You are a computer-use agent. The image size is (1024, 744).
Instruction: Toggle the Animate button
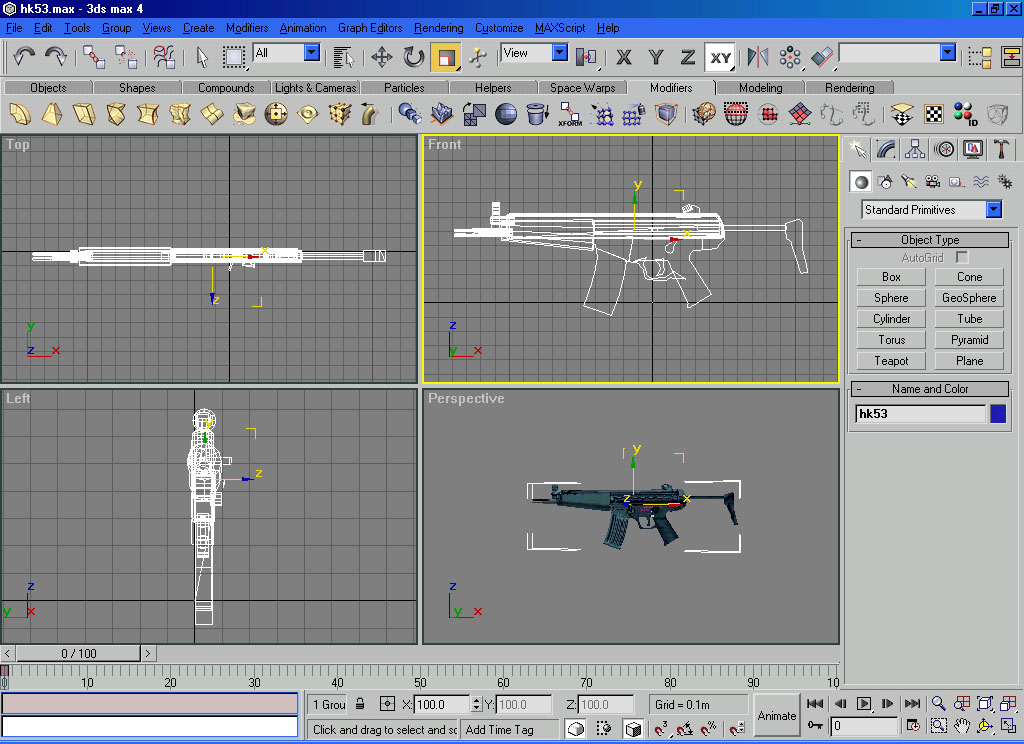pyautogui.click(x=776, y=715)
